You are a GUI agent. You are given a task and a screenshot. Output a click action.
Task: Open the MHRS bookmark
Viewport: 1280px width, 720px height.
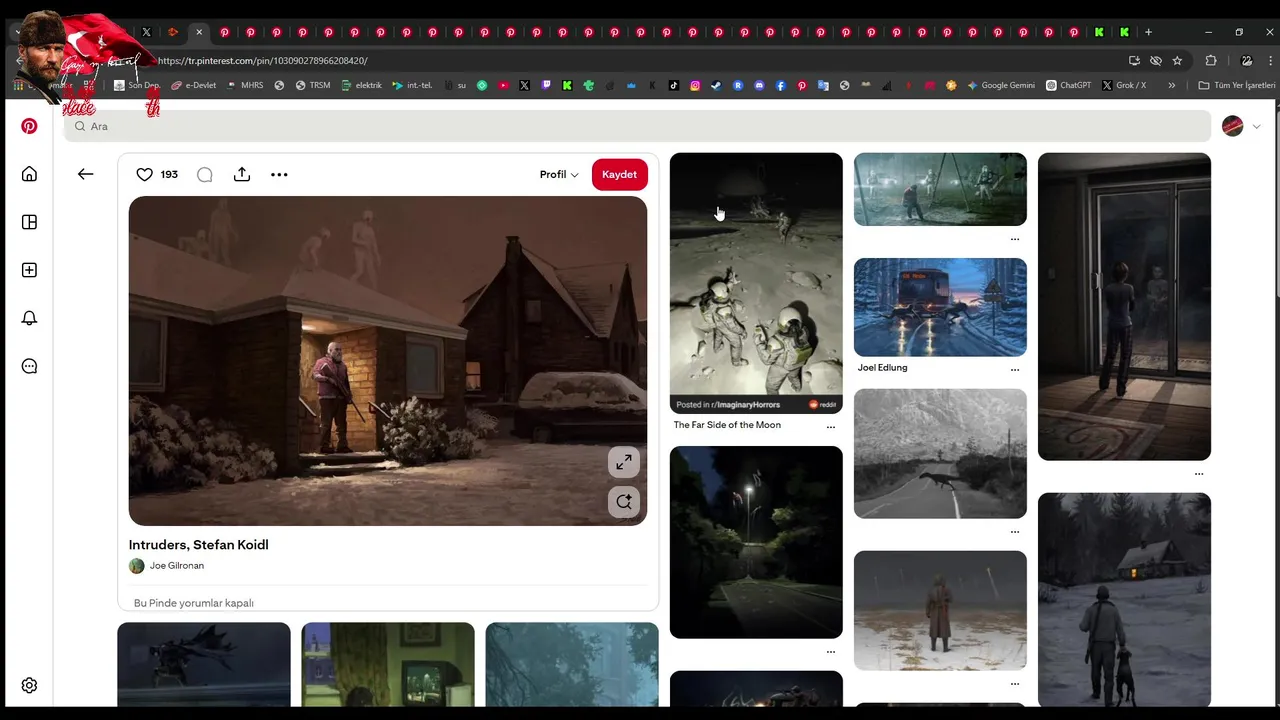245,86
